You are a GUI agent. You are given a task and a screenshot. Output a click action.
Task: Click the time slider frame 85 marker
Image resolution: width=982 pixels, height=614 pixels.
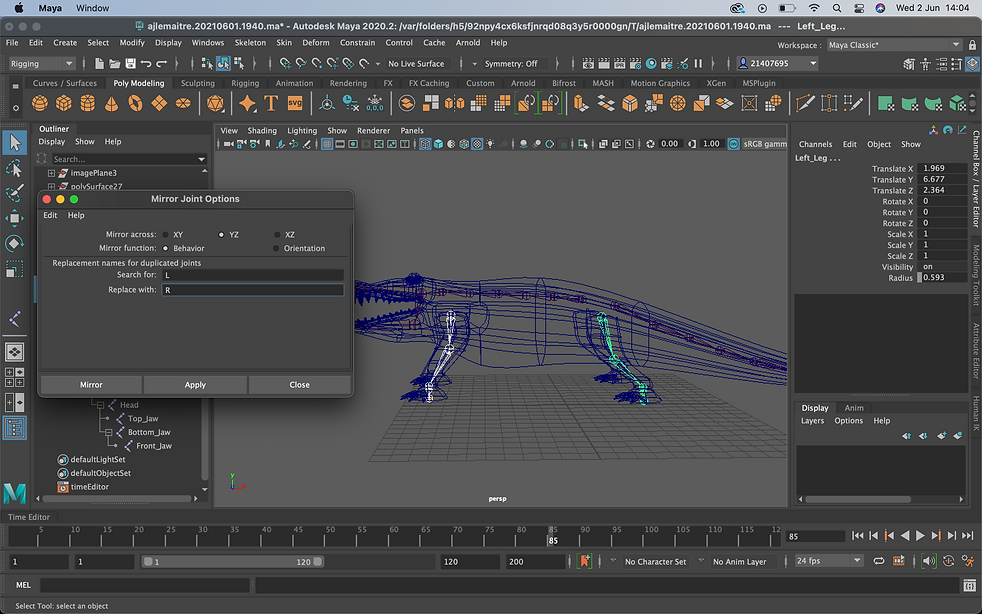pyautogui.click(x=552, y=536)
